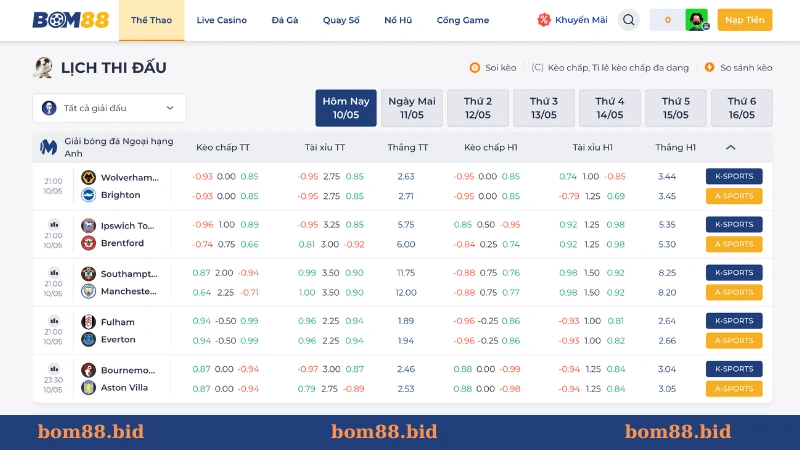Click the Khuyến Mãi promotion icon
The width and height of the screenshot is (800, 450).
544,20
